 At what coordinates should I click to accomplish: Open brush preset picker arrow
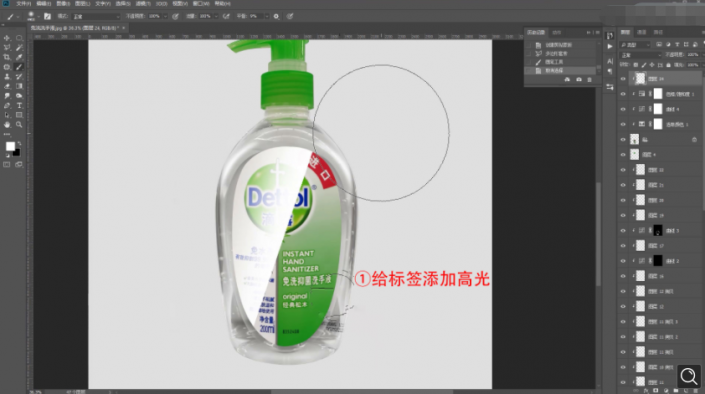coord(39,17)
